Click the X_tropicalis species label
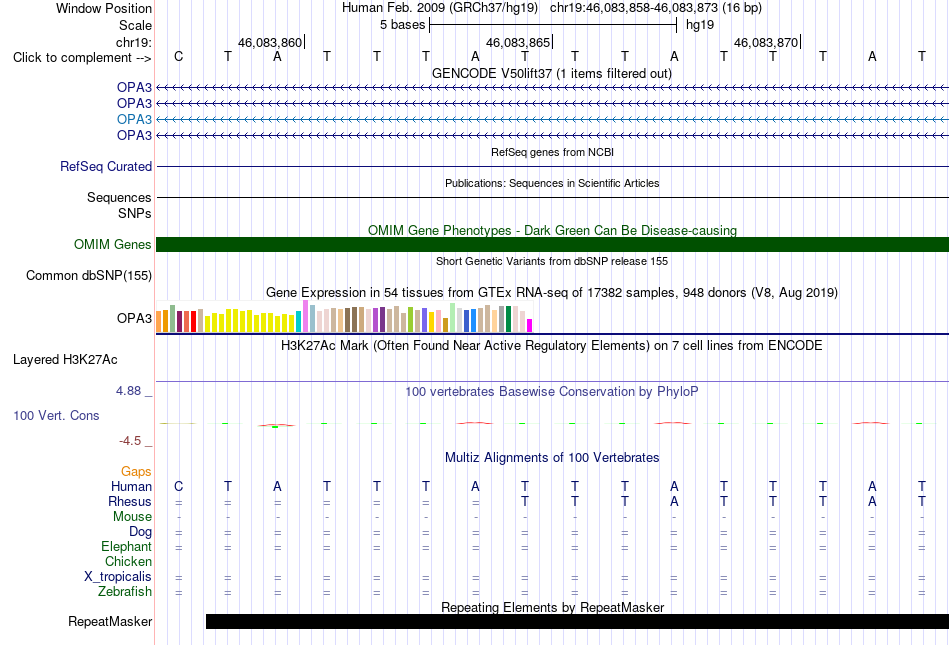 [x=118, y=577]
